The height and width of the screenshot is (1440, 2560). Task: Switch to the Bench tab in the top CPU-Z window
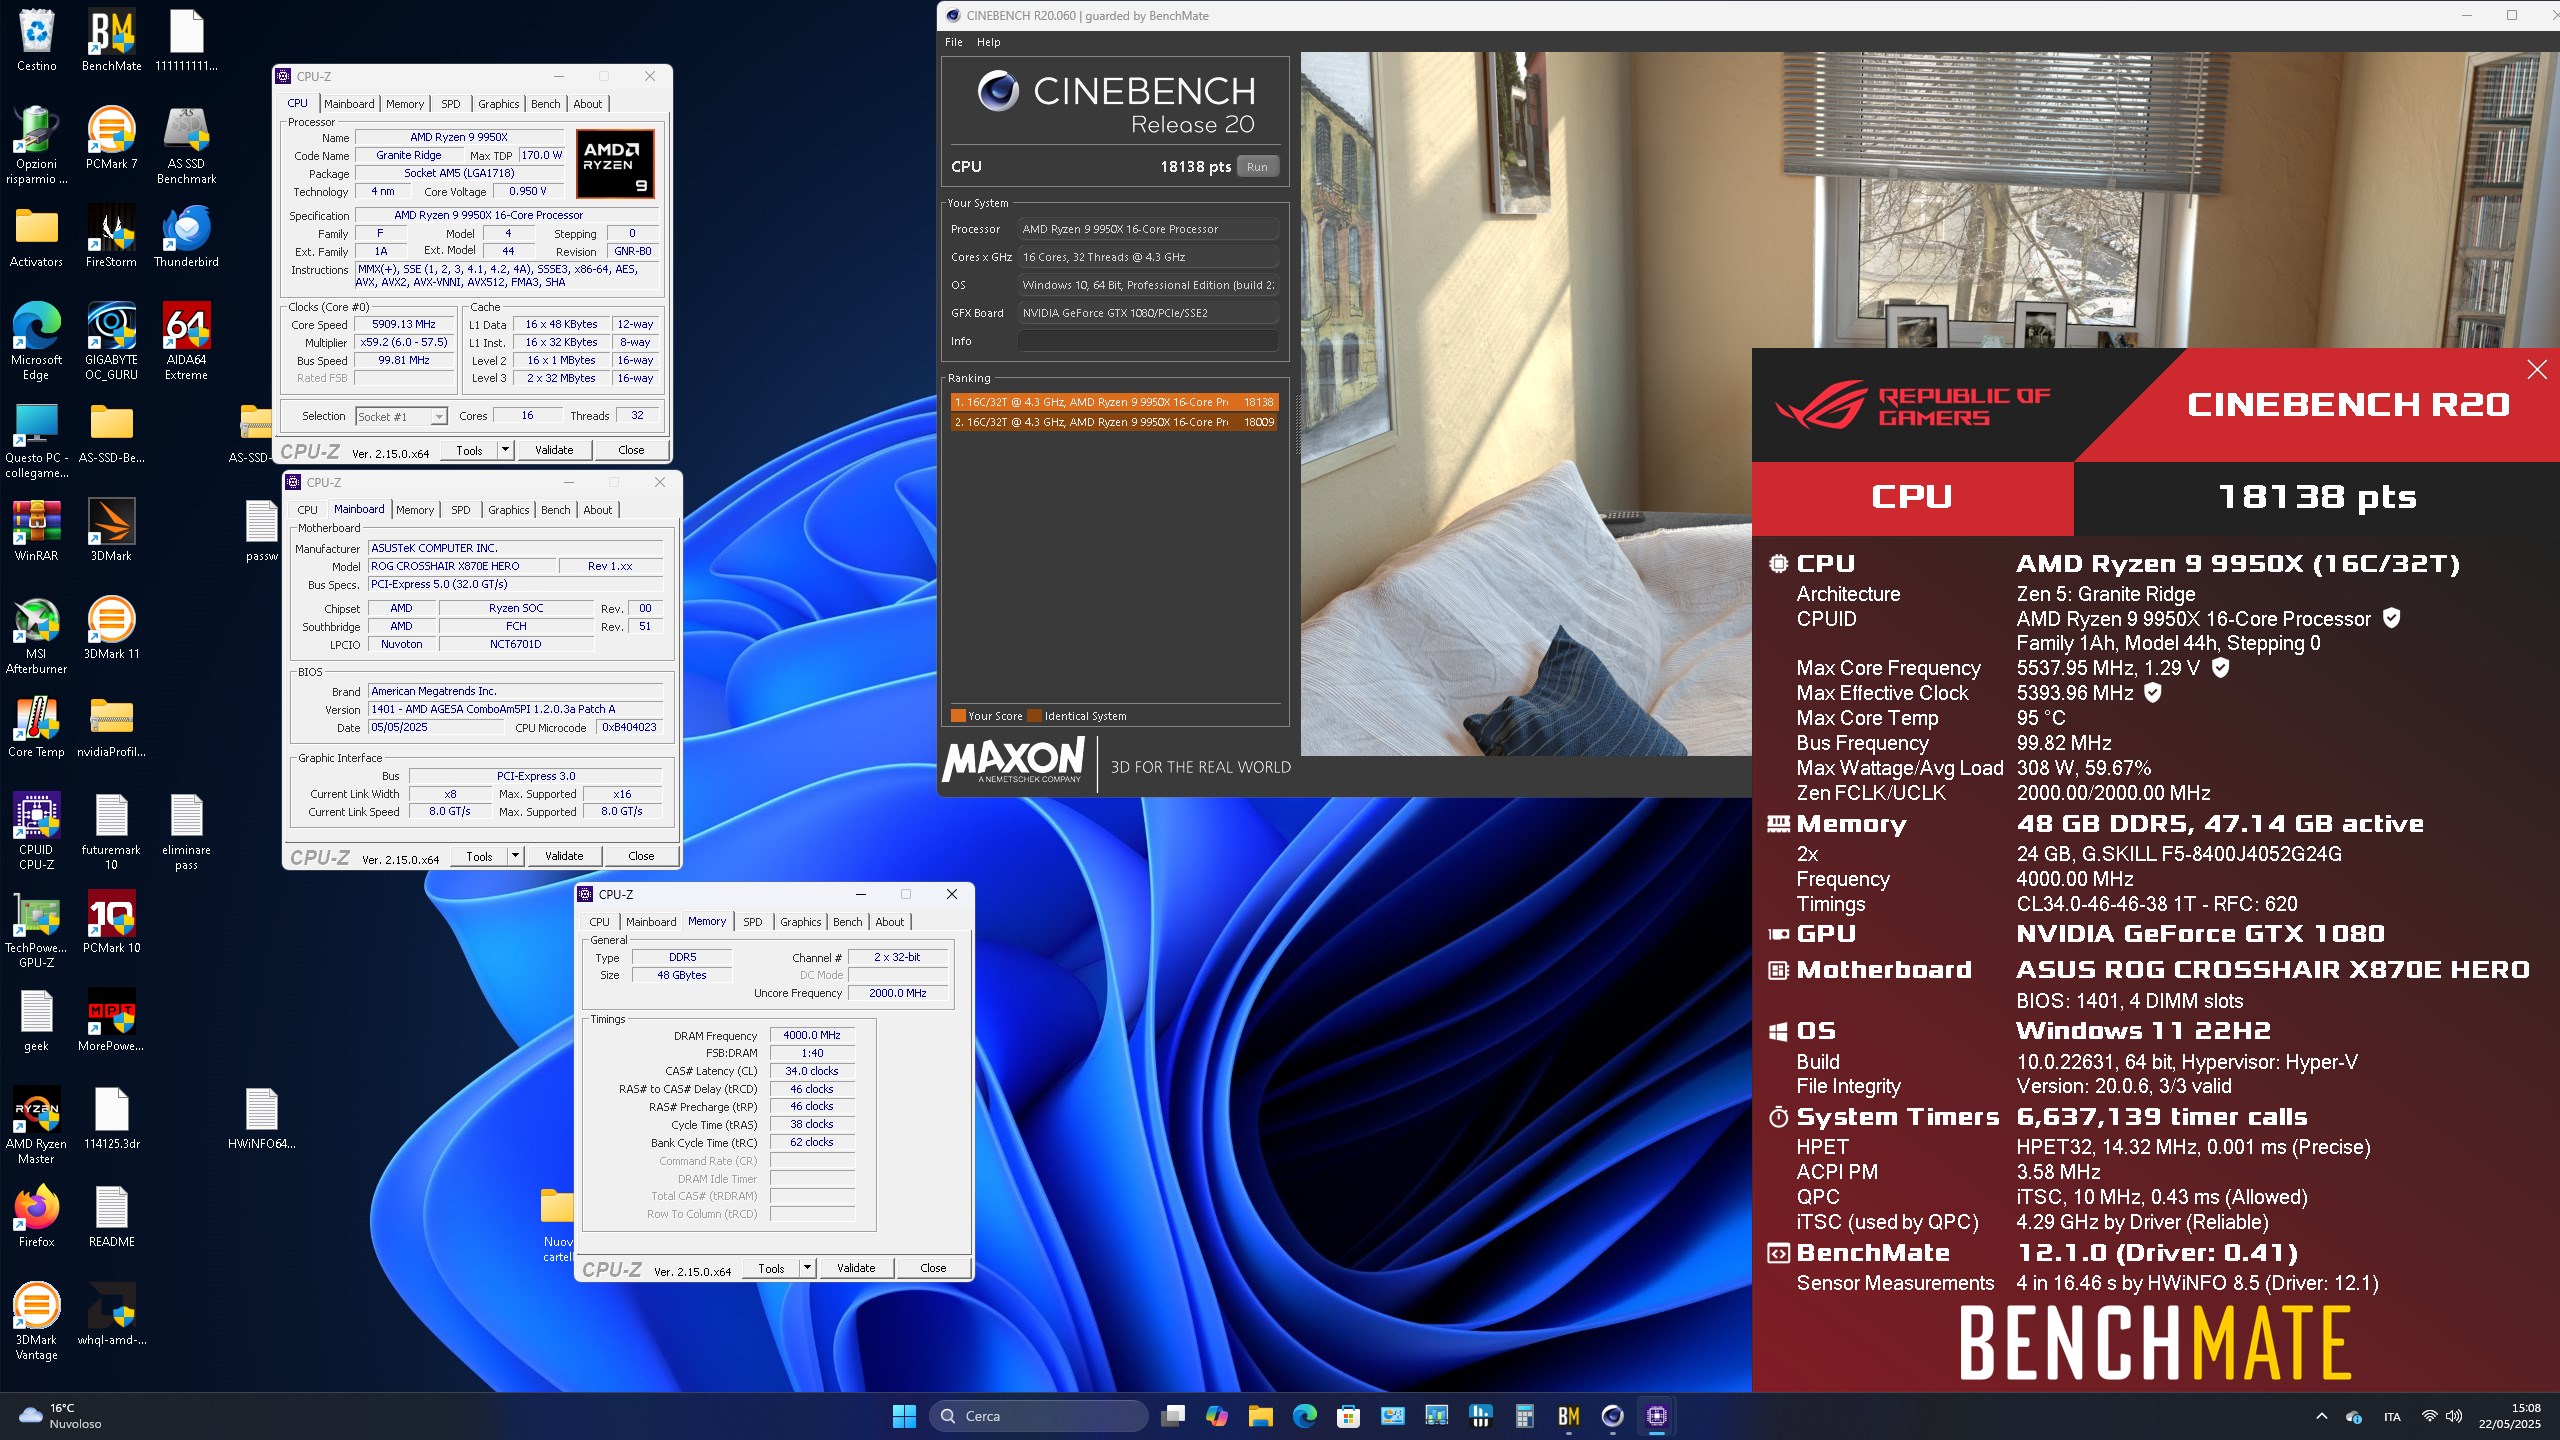coord(545,104)
